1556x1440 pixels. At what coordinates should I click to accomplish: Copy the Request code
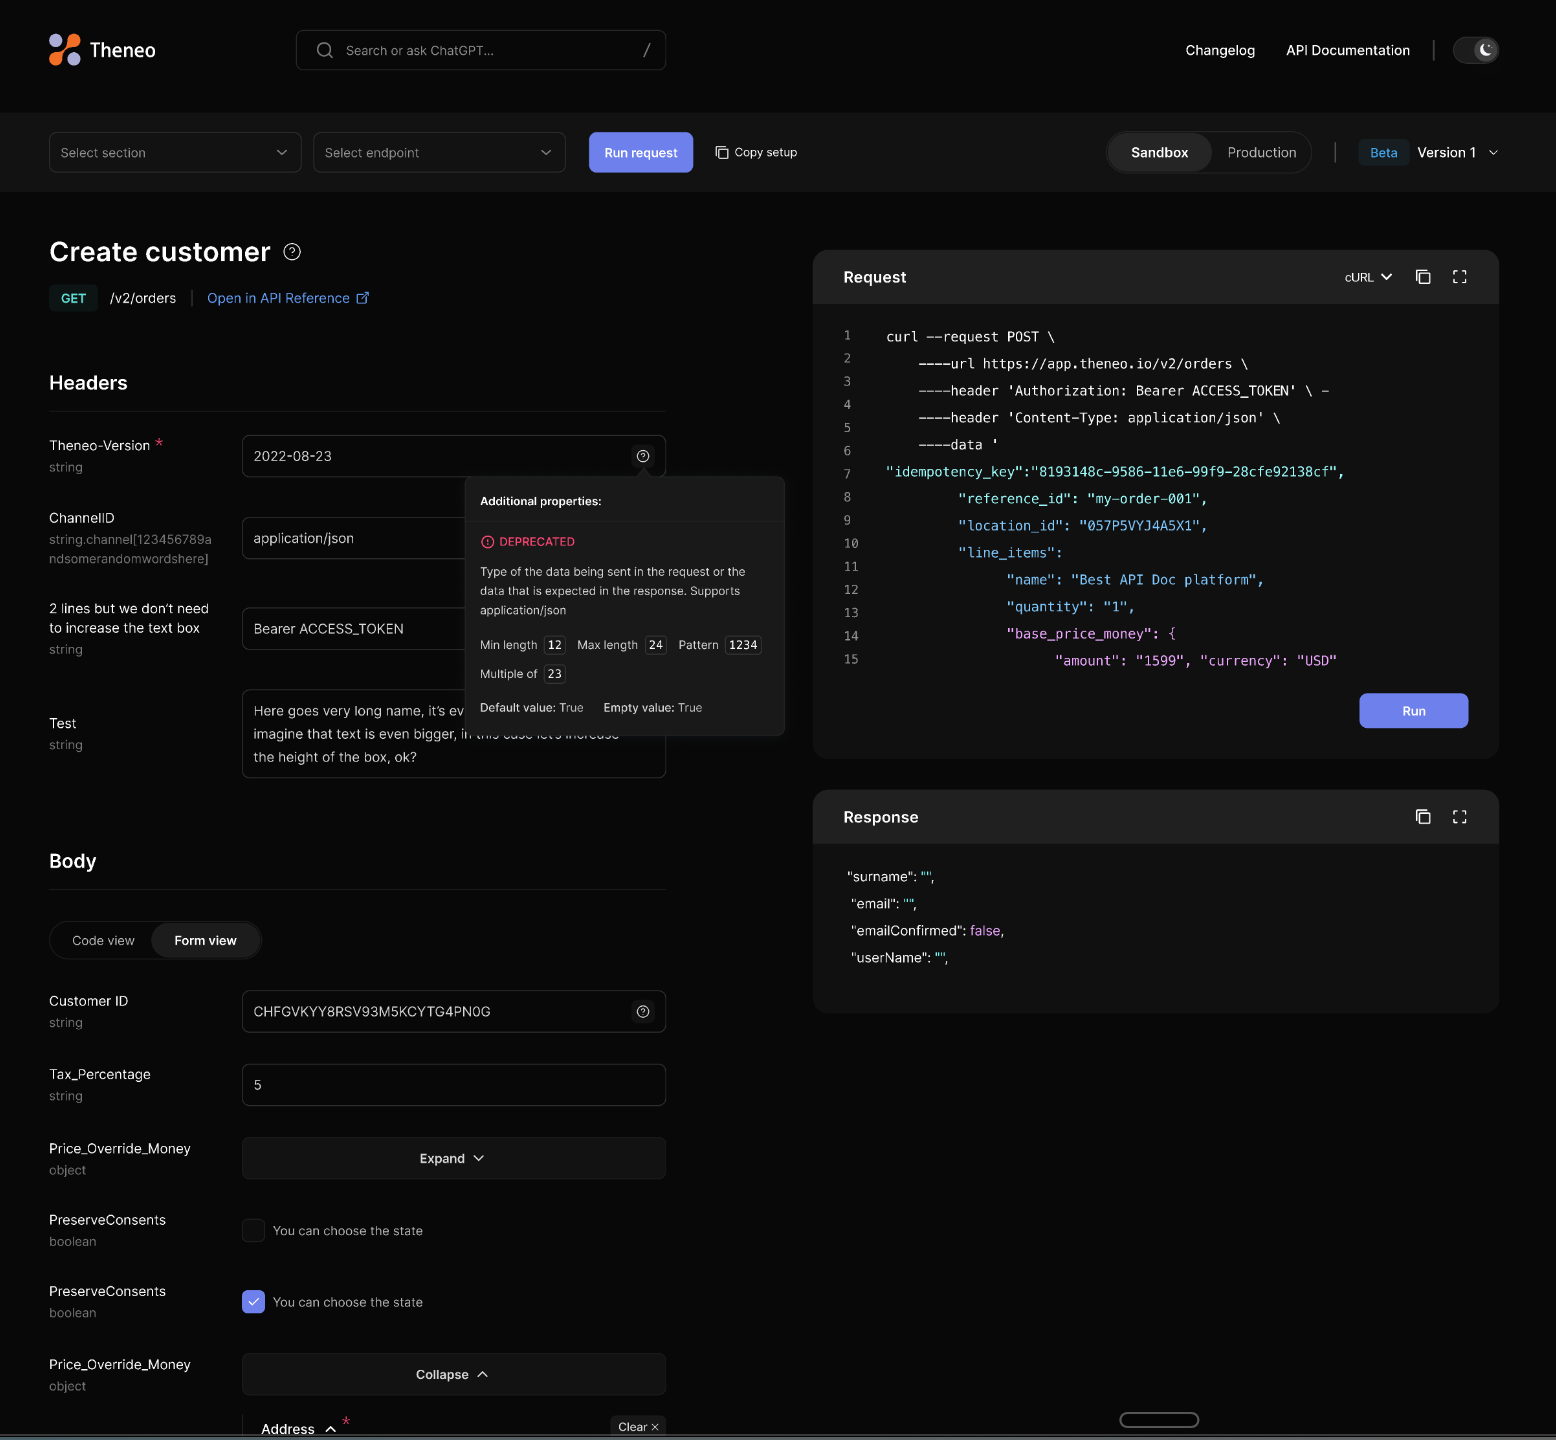(x=1423, y=277)
